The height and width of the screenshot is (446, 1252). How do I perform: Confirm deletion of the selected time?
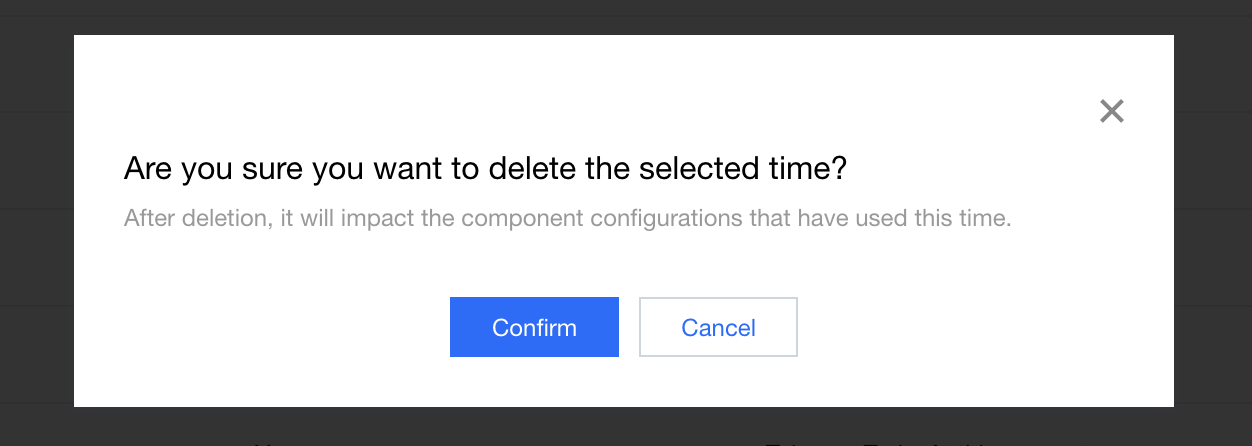click(534, 327)
